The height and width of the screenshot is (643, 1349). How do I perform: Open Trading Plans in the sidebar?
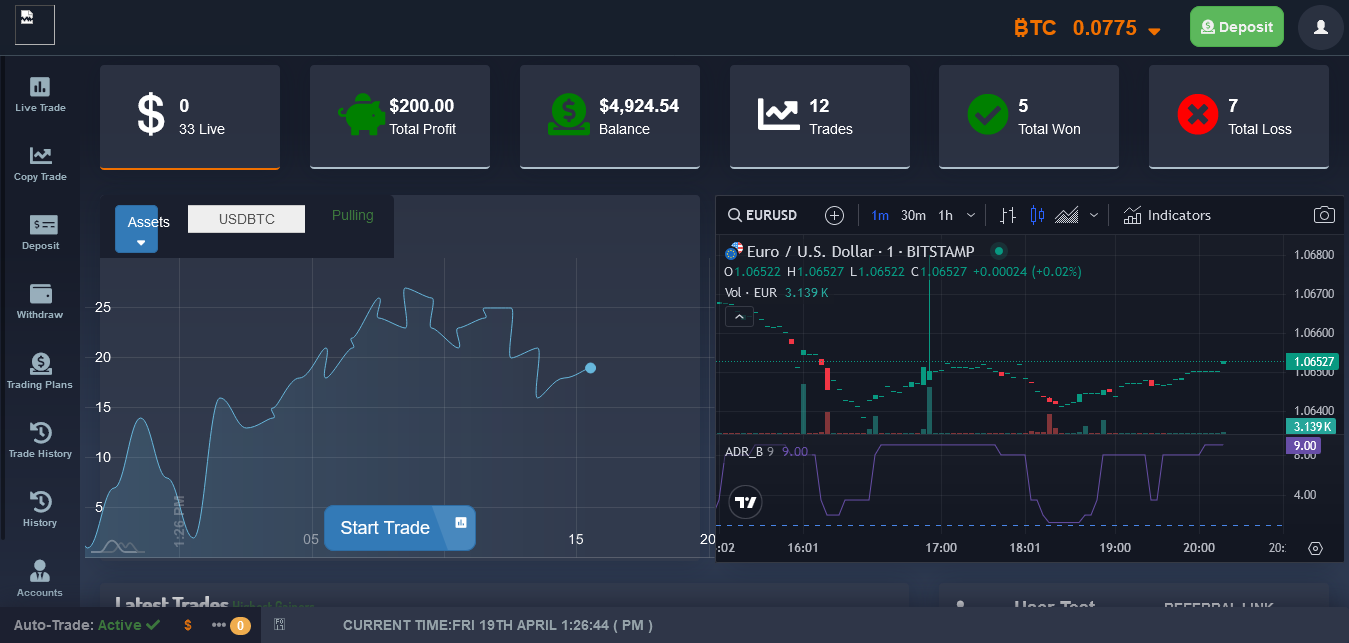pos(40,370)
